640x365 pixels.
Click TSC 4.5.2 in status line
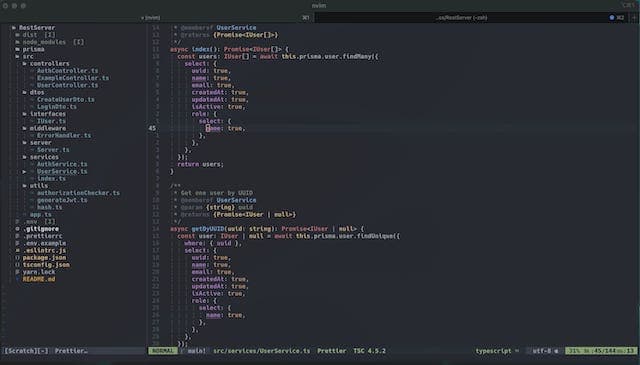tap(369, 351)
